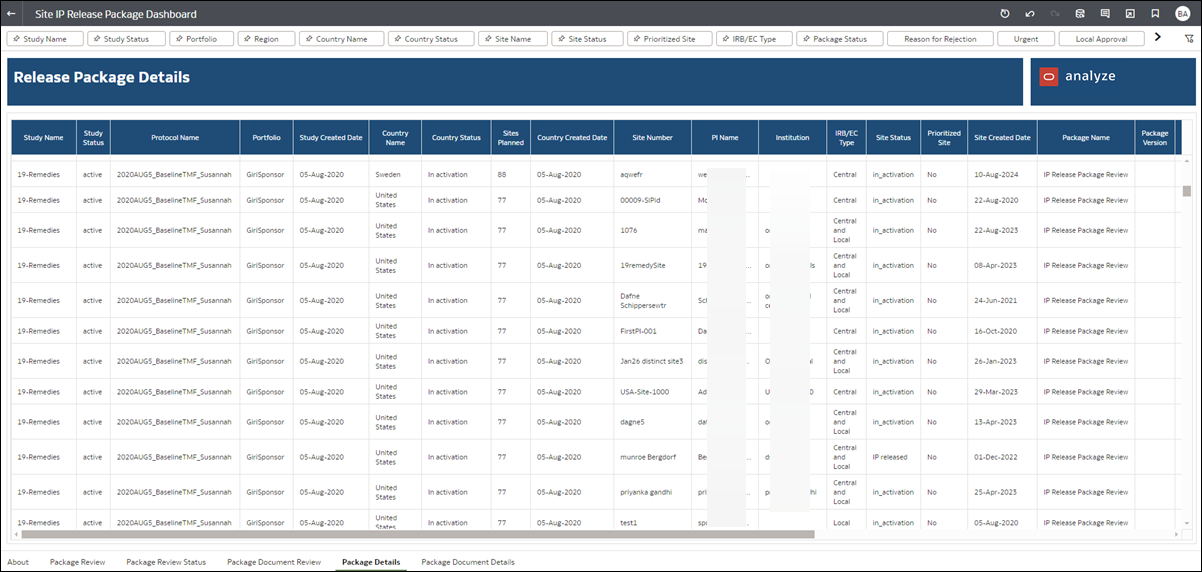The width and height of the screenshot is (1202, 572).
Task: Open the Reason for Rejection filter
Action: click(940, 39)
